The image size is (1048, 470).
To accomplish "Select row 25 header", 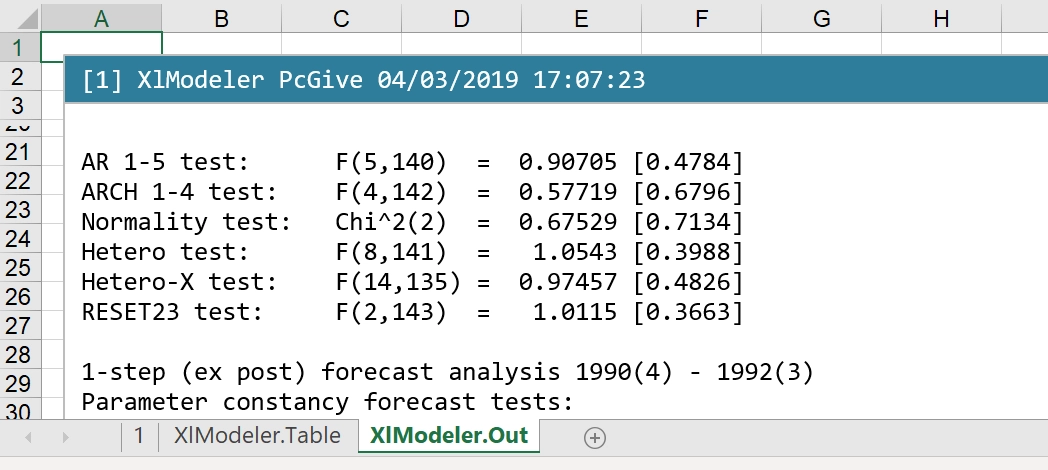I will [20, 267].
